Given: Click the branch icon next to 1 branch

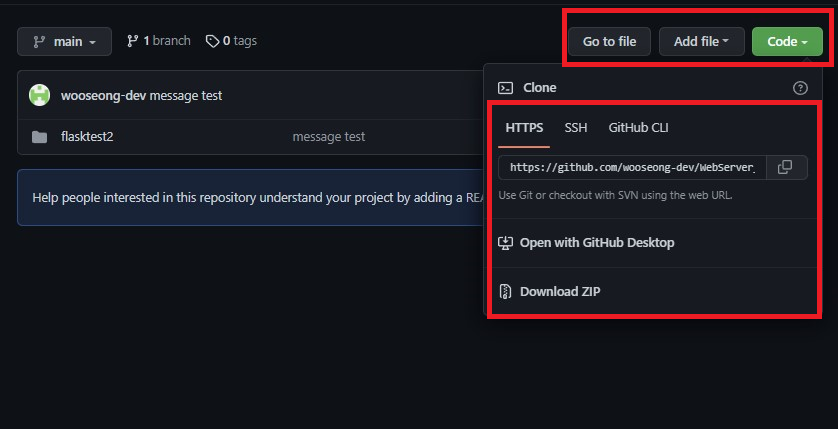Looking at the screenshot, I should 133,41.
